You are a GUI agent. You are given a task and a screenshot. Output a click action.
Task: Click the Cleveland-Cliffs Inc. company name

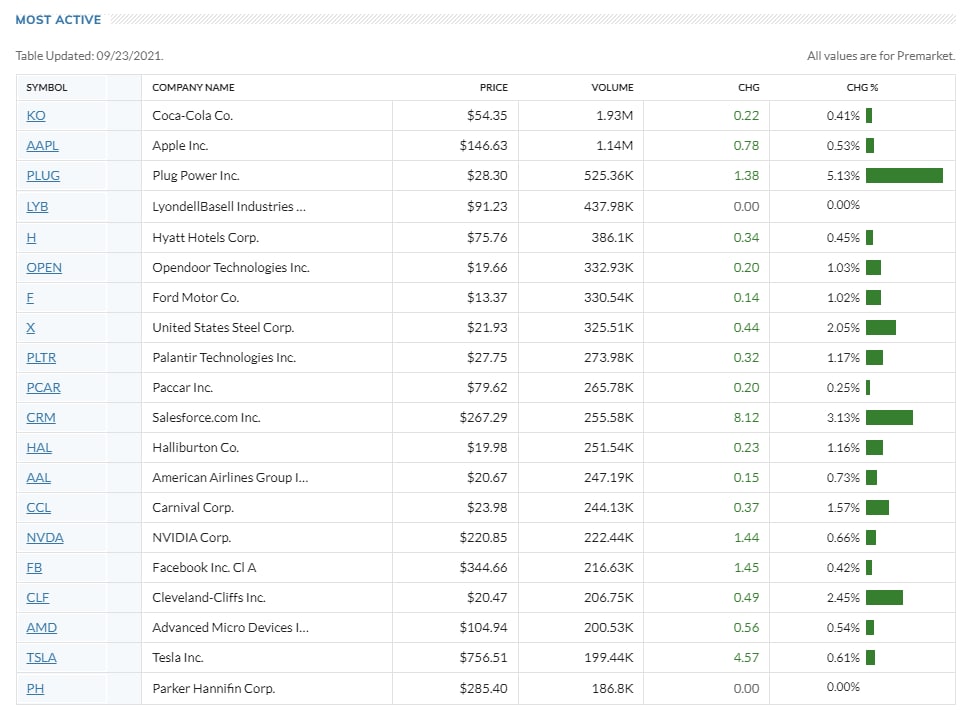tap(209, 598)
